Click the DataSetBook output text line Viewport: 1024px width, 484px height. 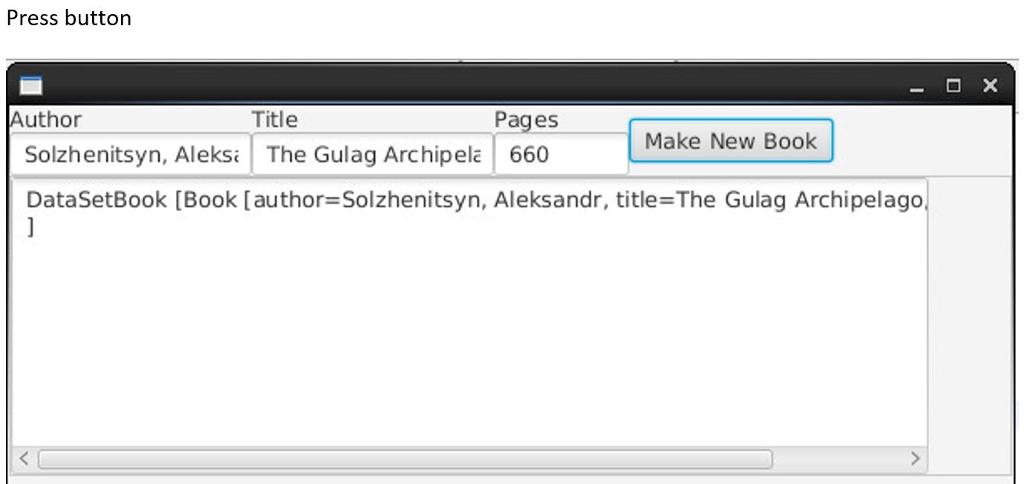coord(477,200)
